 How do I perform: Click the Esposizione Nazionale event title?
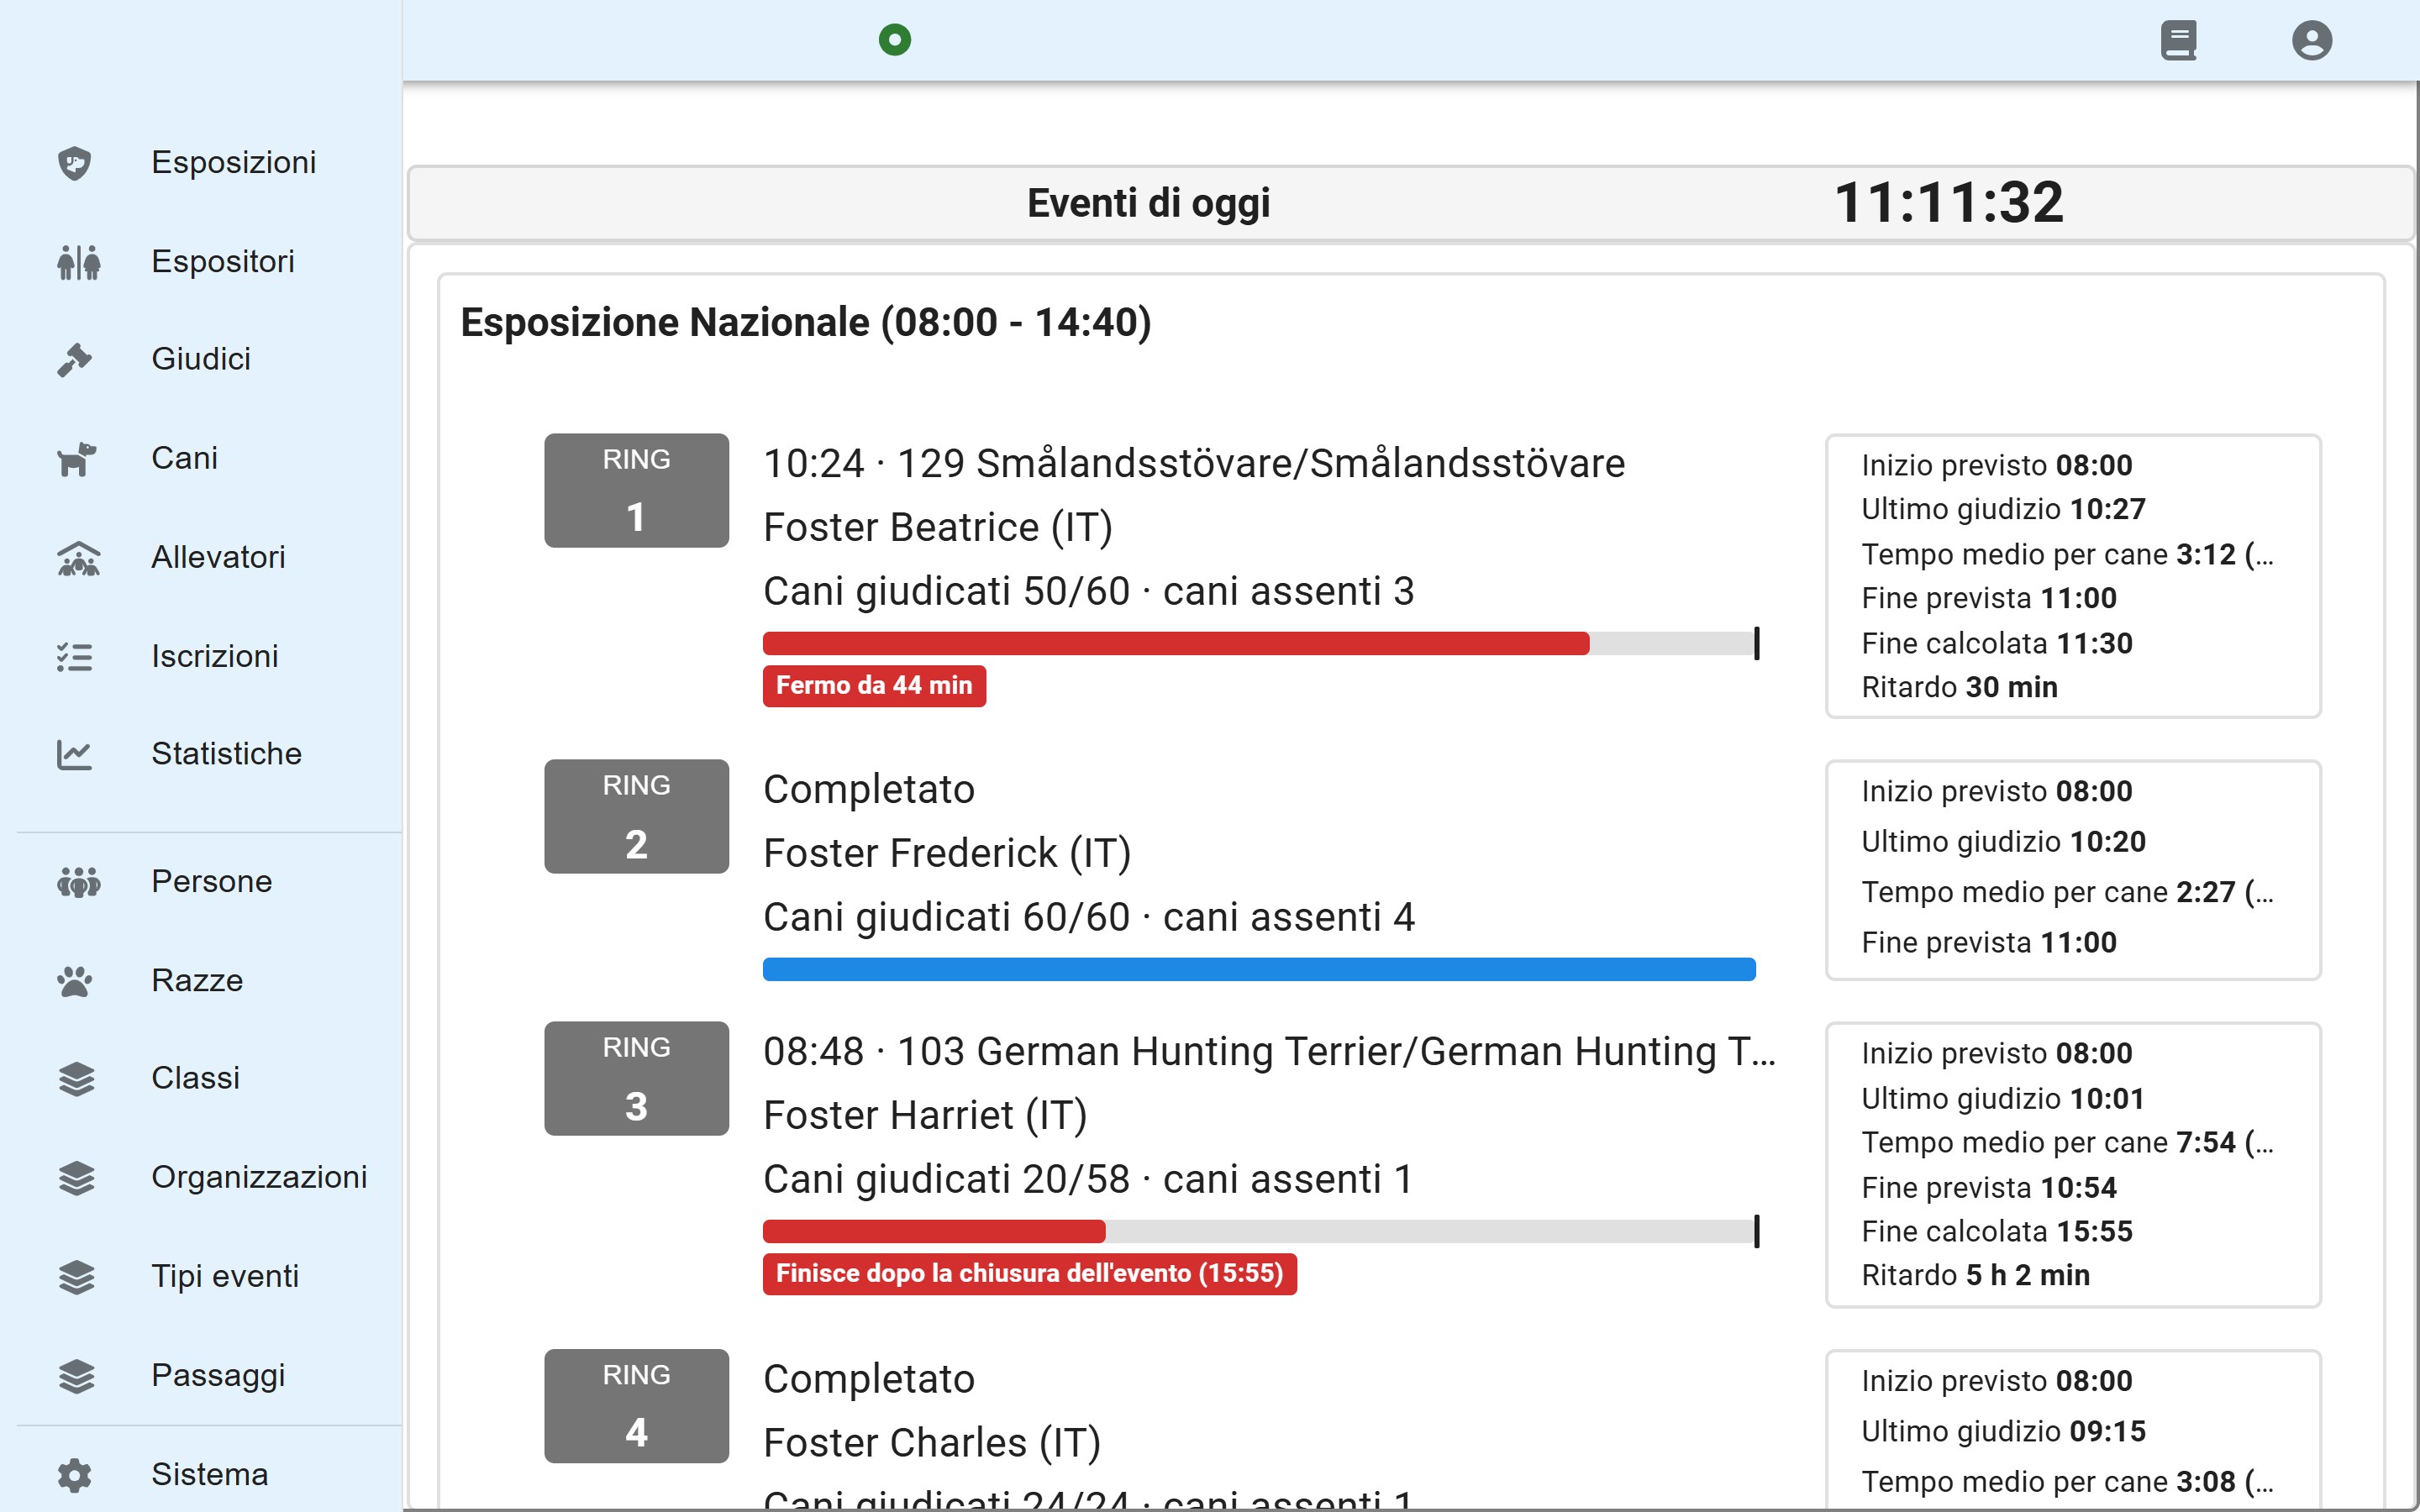click(x=806, y=322)
